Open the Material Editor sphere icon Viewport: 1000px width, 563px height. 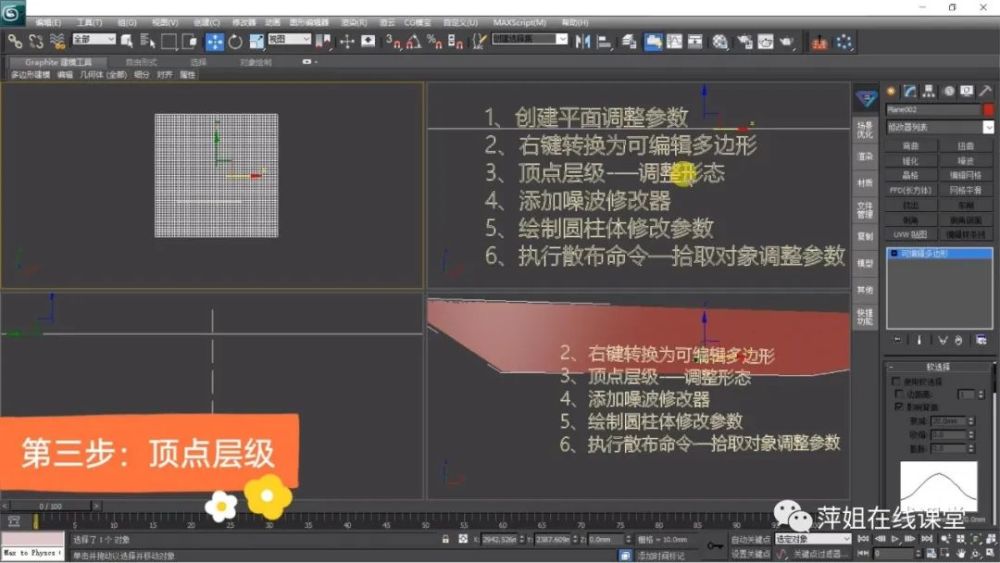pos(721,42)
